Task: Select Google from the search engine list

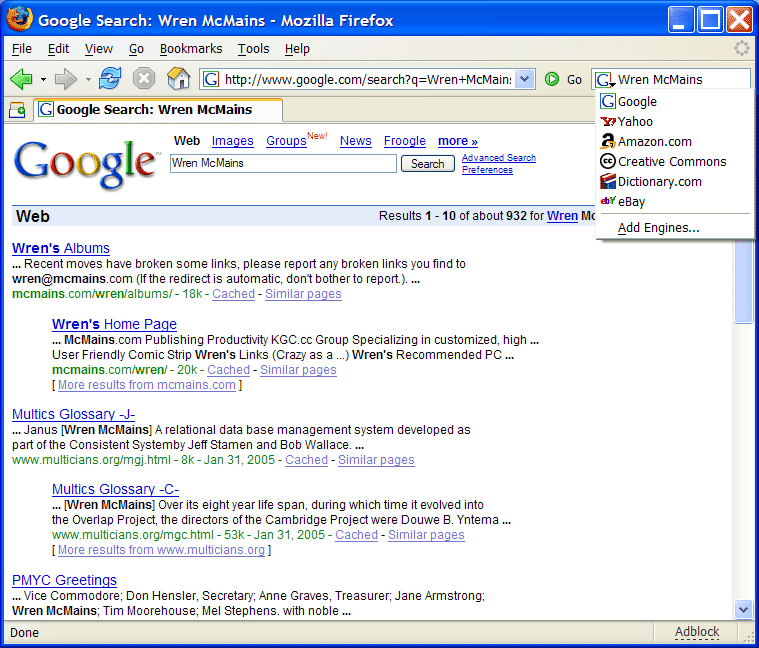Action: point(674,102)
